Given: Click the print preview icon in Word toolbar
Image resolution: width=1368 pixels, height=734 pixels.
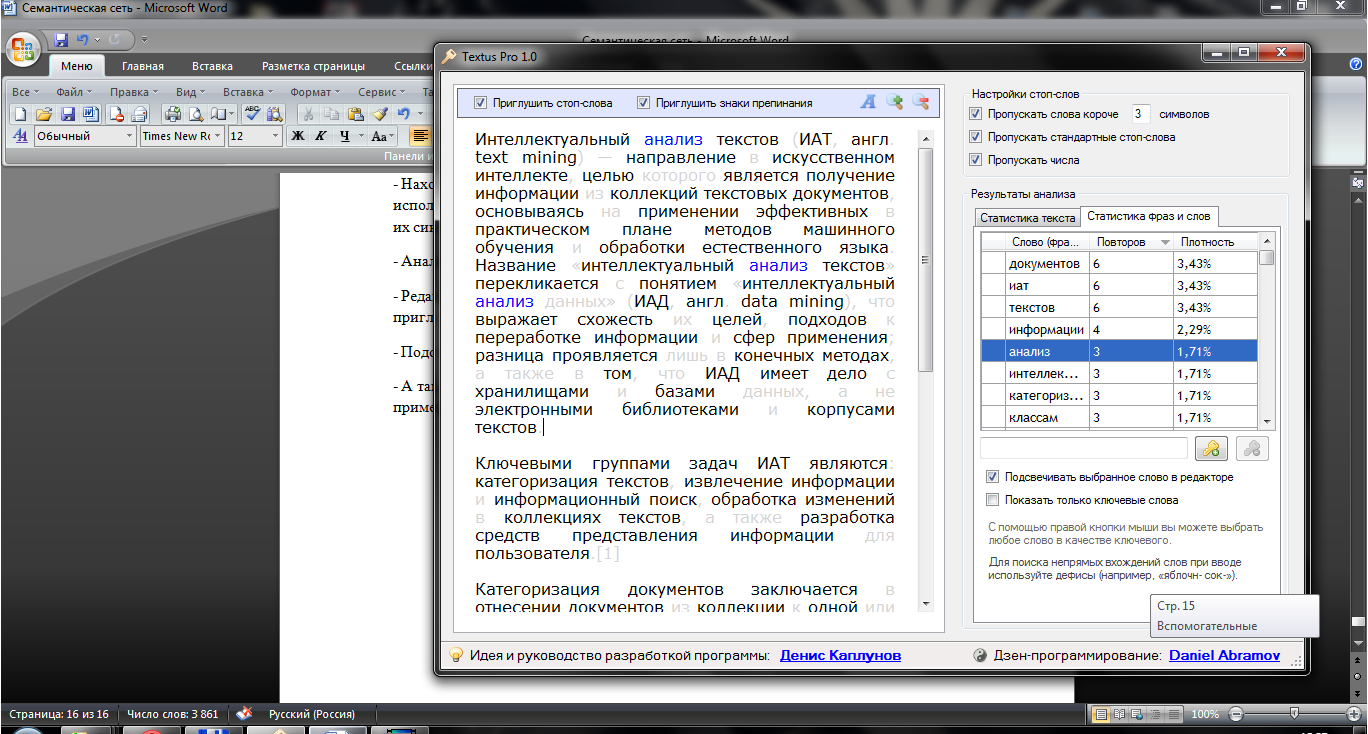Looking at the screenshot, I should click(x=195, y=113).
